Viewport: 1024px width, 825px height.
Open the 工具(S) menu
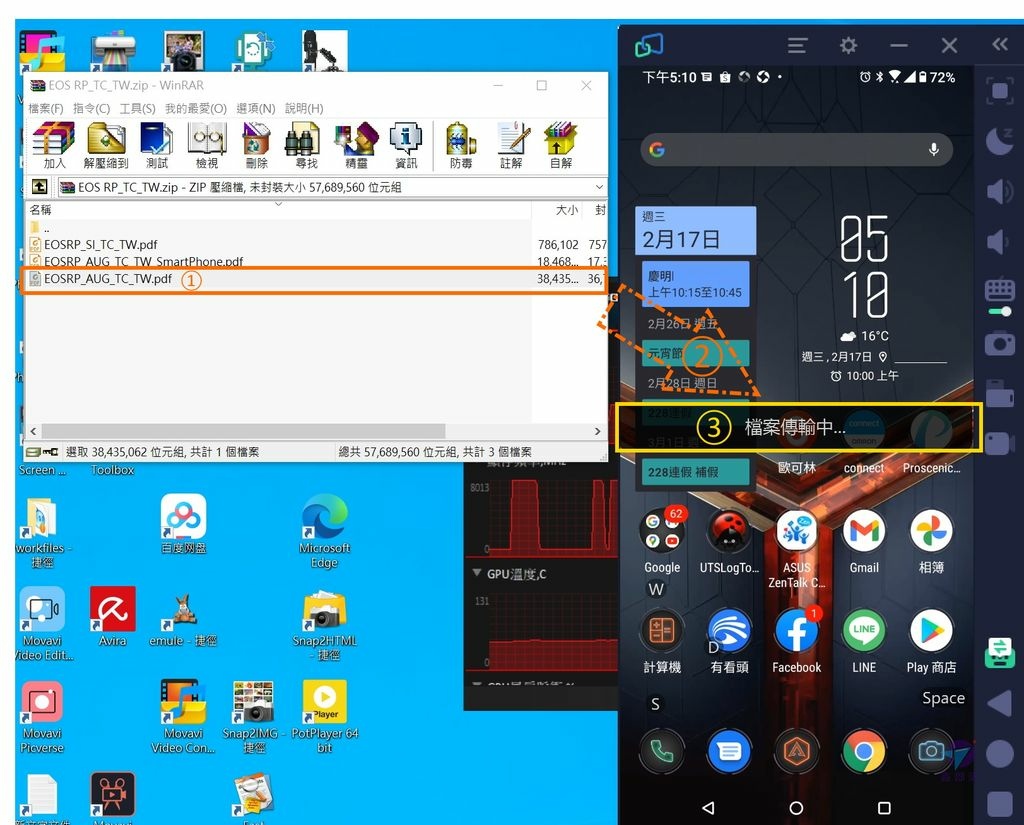pos(137,108)
